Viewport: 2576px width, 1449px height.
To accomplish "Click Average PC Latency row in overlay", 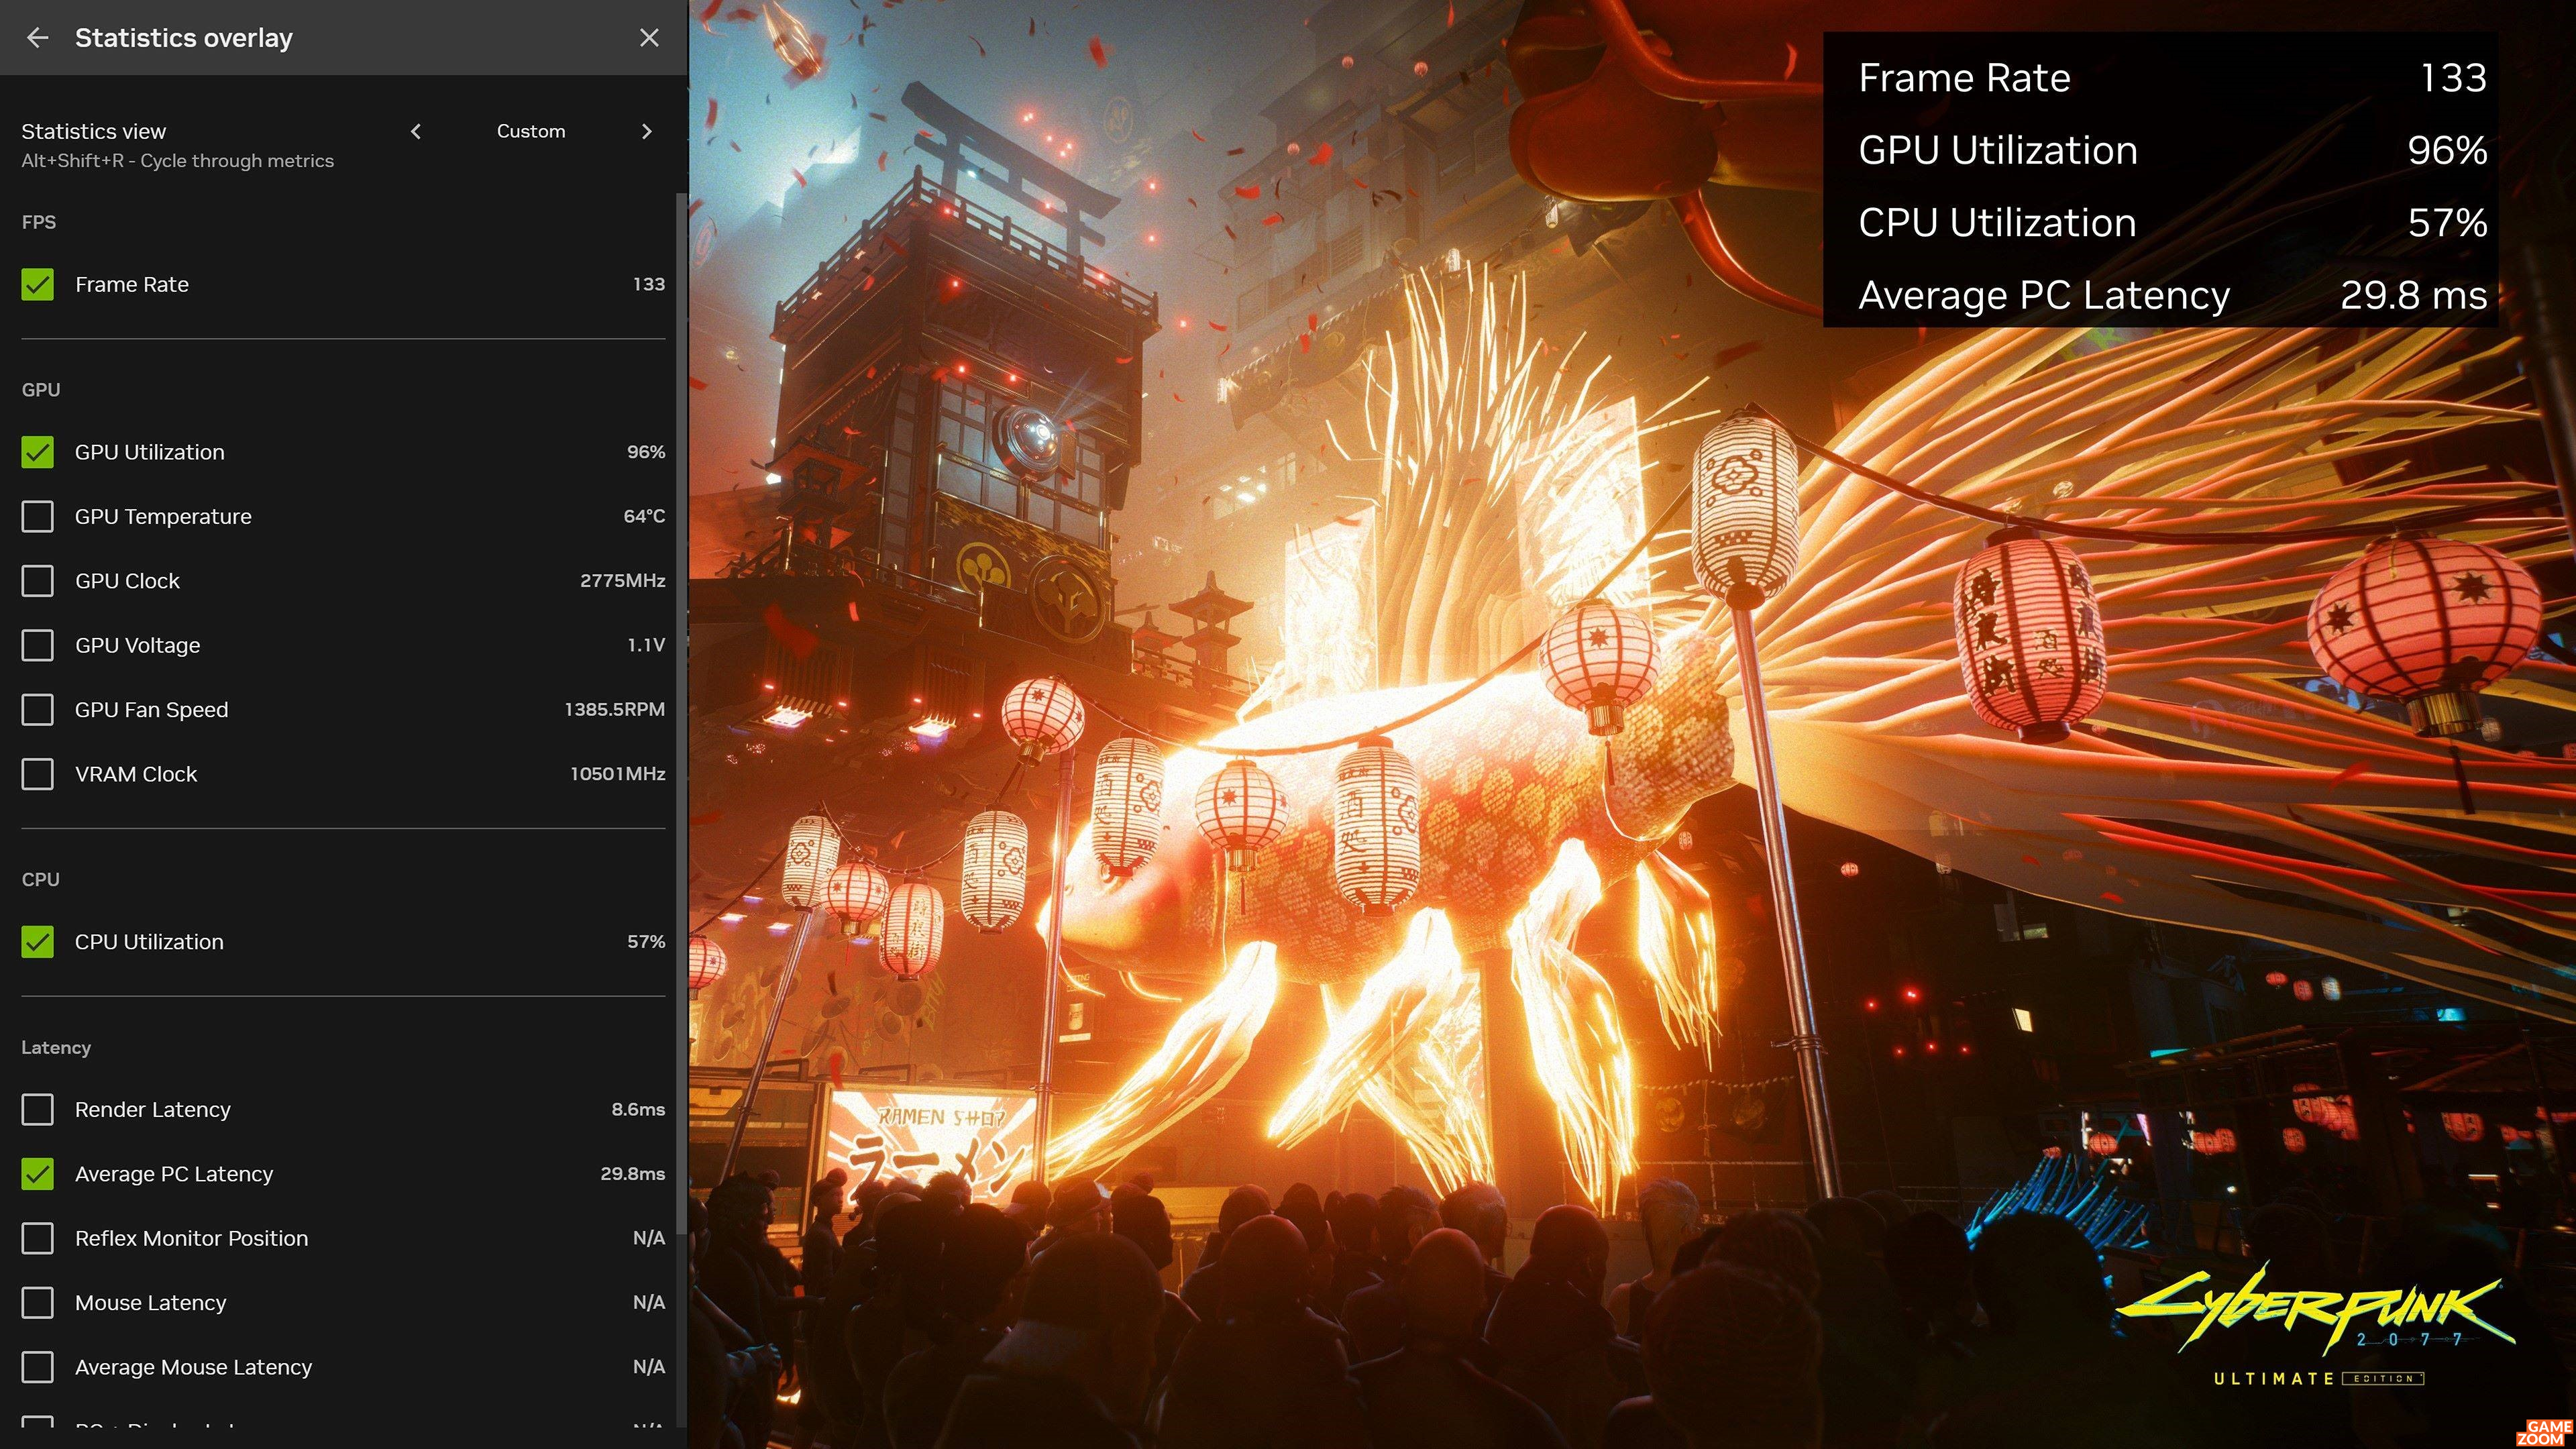I will click(x=2172, y=296).
